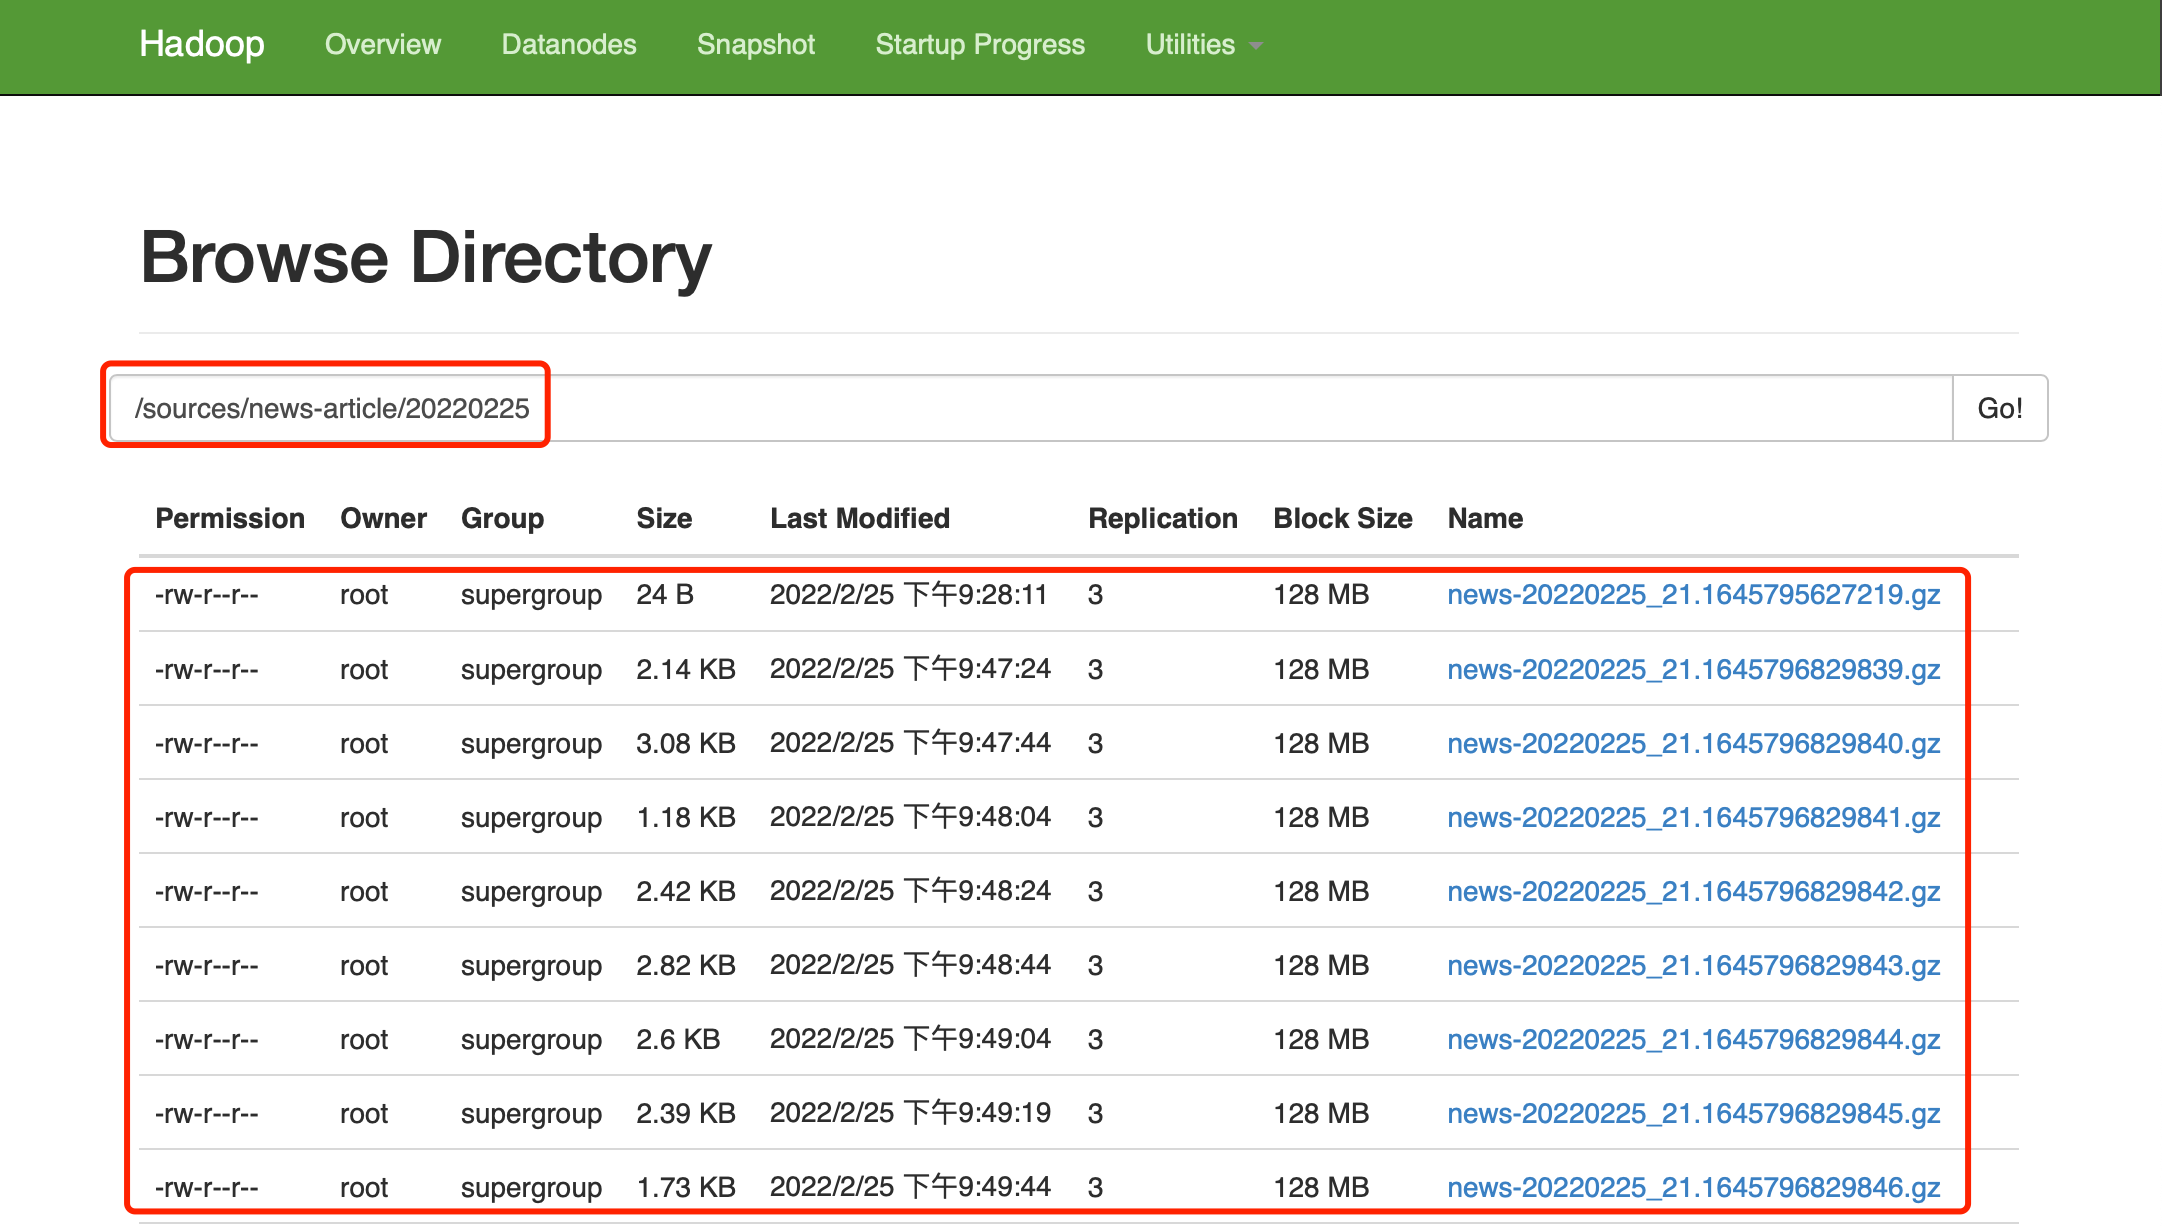Click the Go! button

[2000, 408]
